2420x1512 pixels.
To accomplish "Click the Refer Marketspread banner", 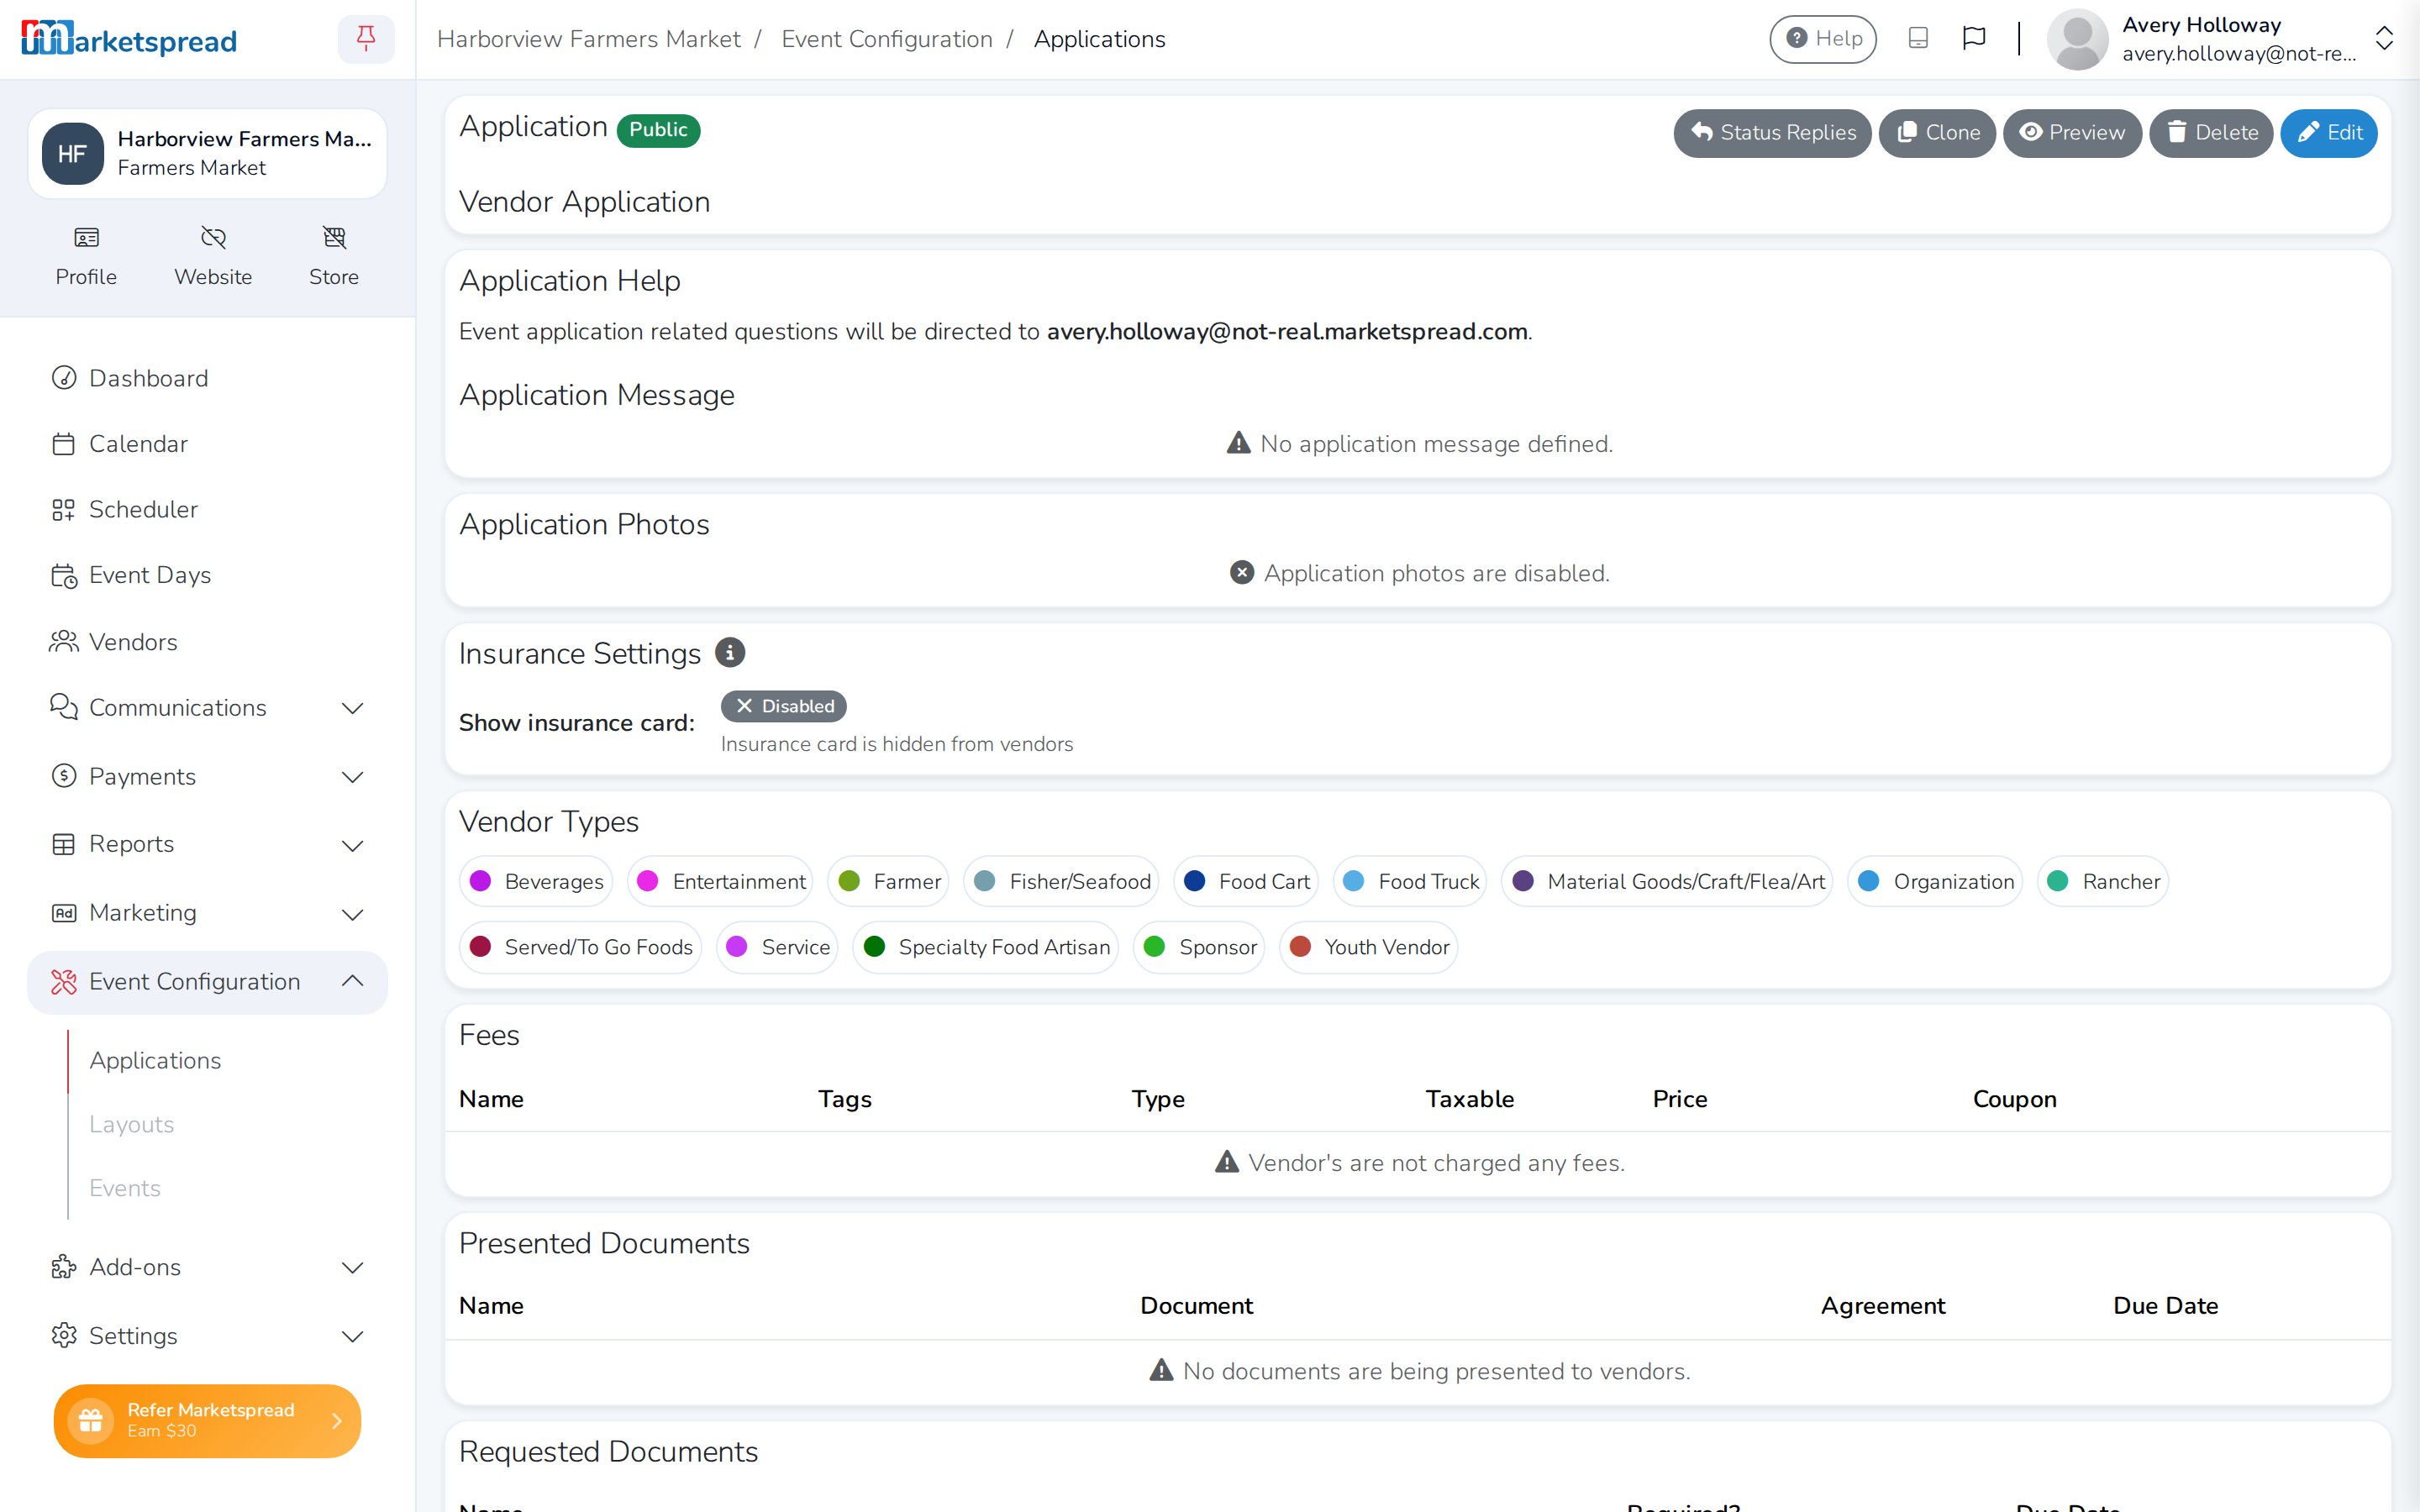I will click(x=207, y=1420).
